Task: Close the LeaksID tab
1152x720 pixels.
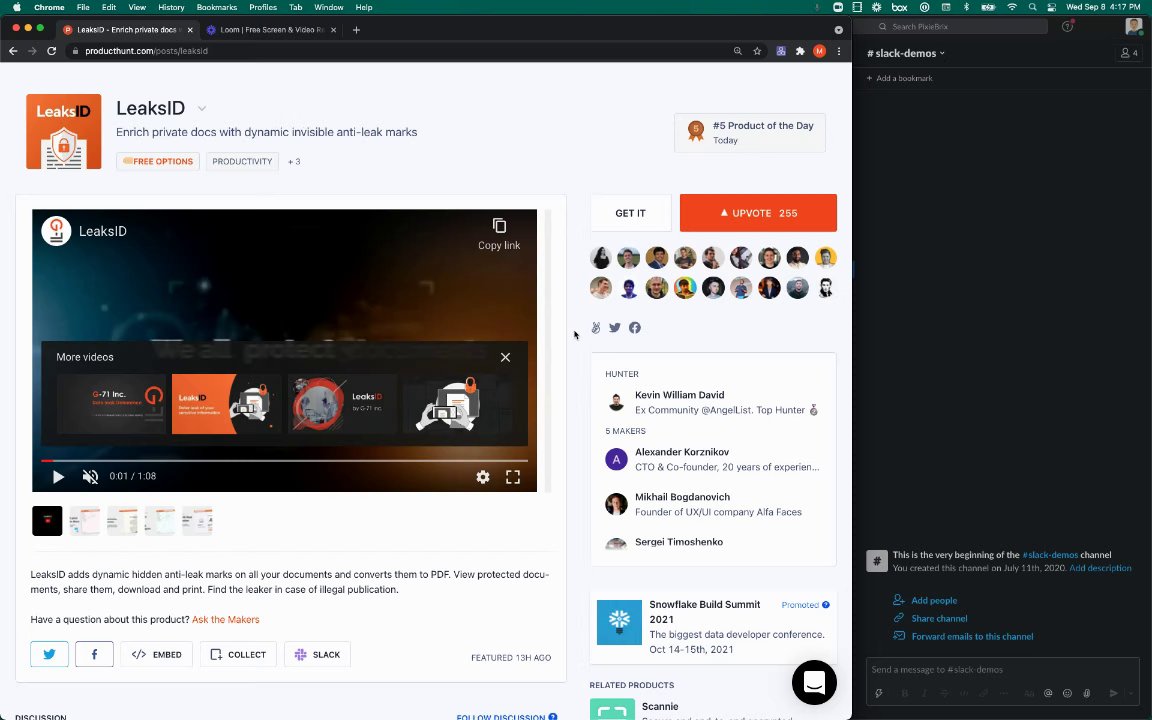Action: [190, 30]
